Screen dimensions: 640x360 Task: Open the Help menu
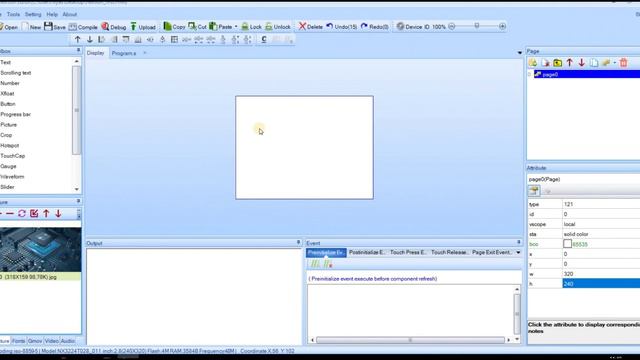click(52, 14)
